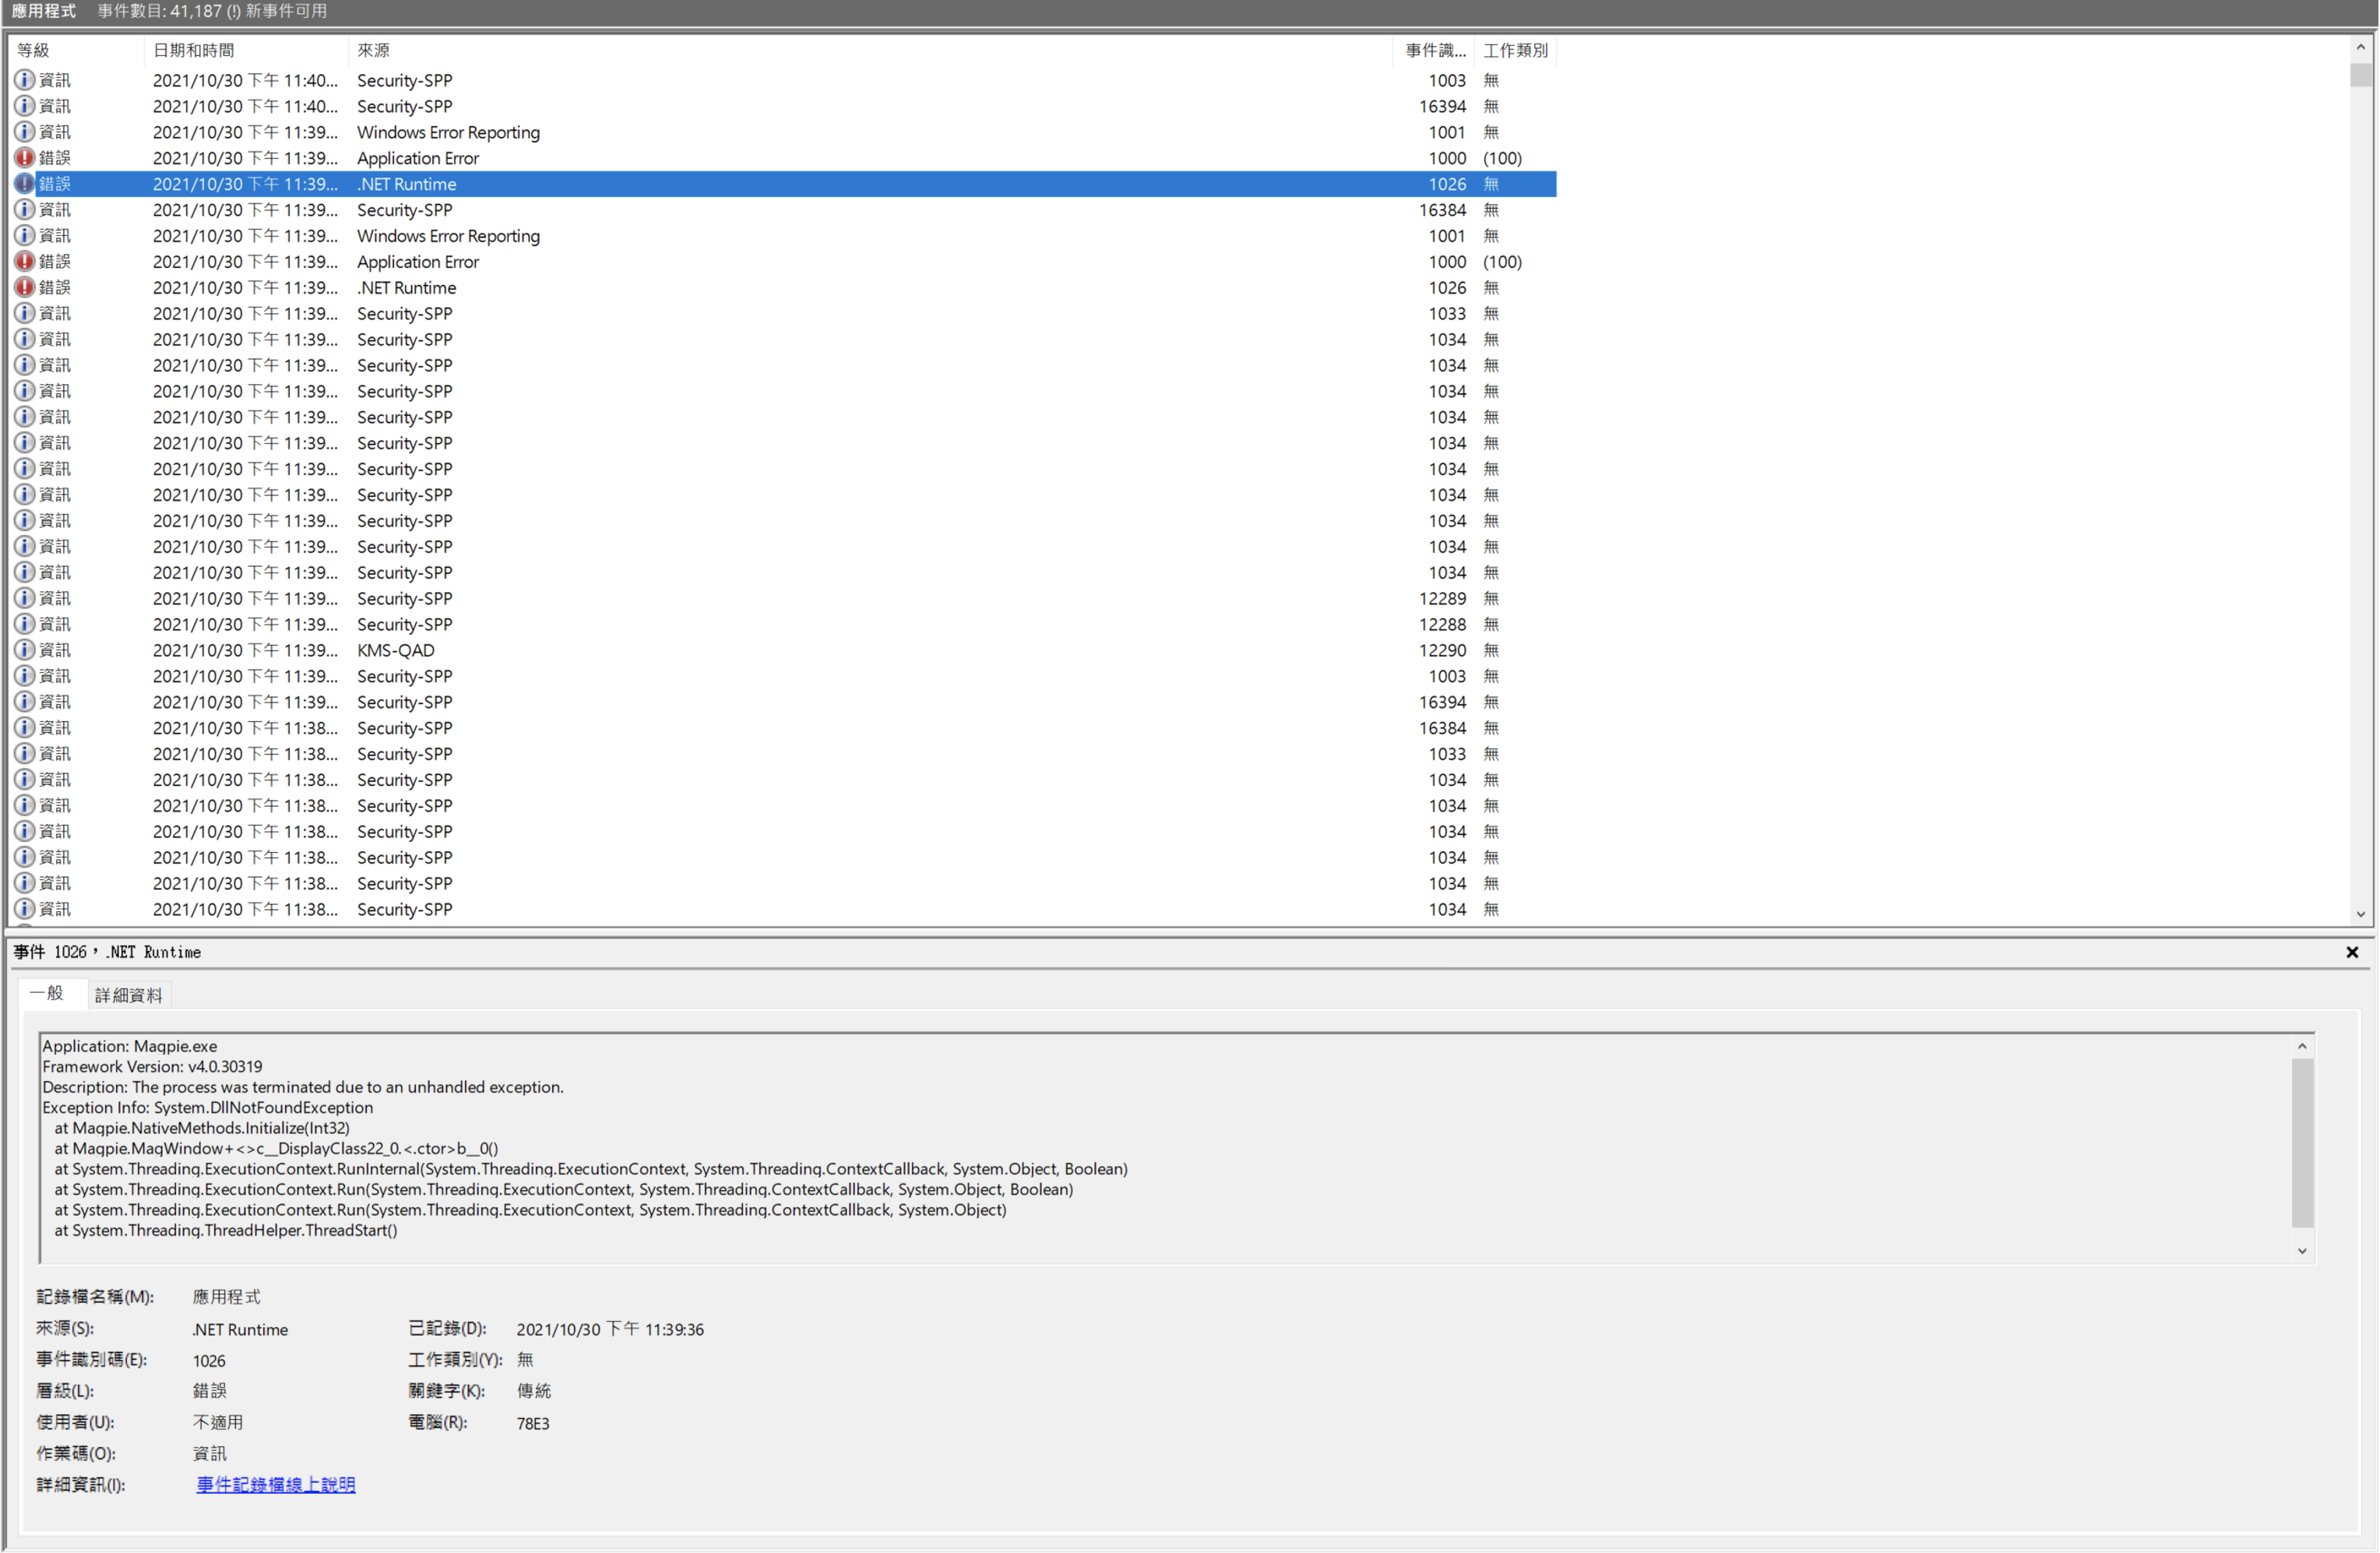Open the 事件記錄檔線上說明 link
Screen dimensions: 2380x1553
[275, 1485]
